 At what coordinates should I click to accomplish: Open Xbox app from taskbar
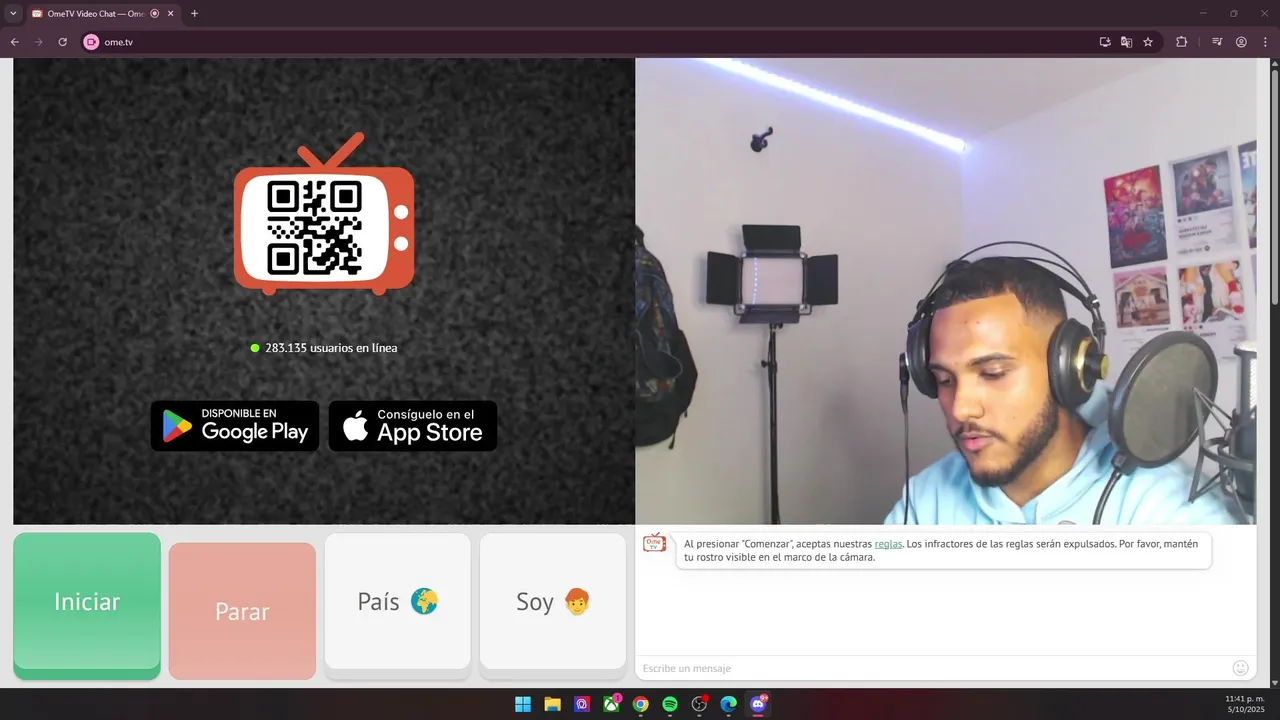(611, 704)
